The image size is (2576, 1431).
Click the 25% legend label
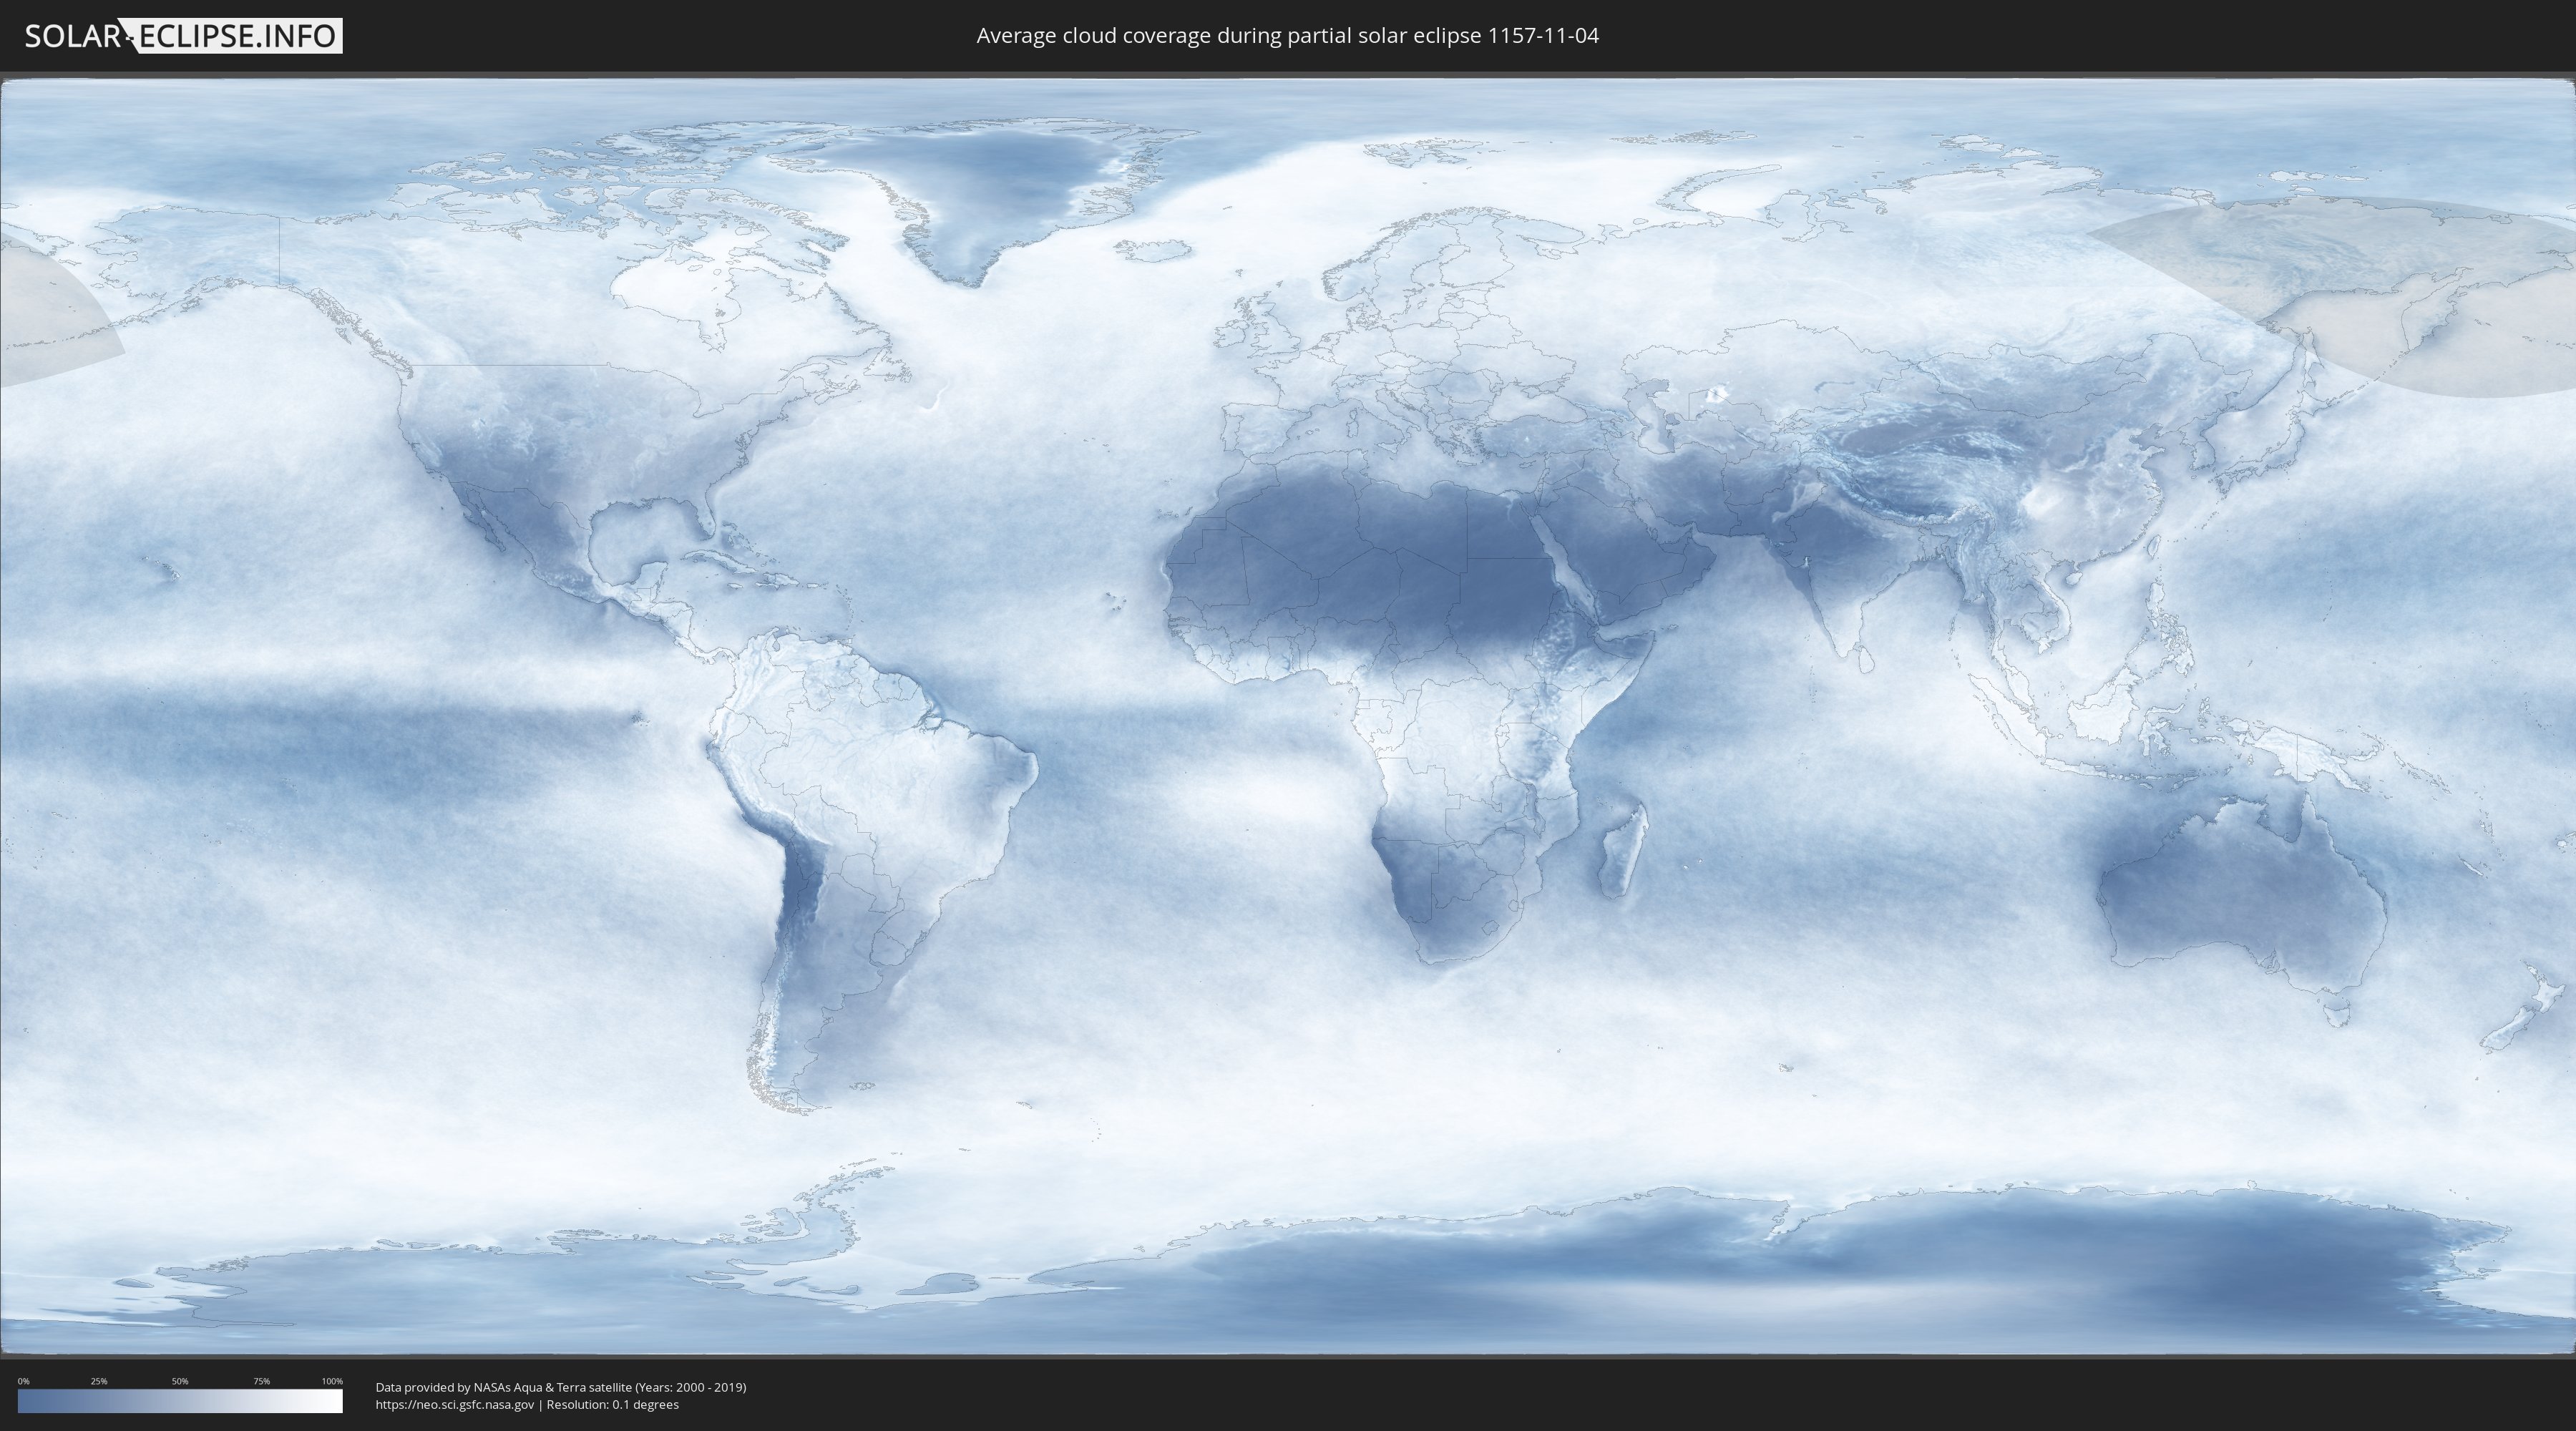99,1381
